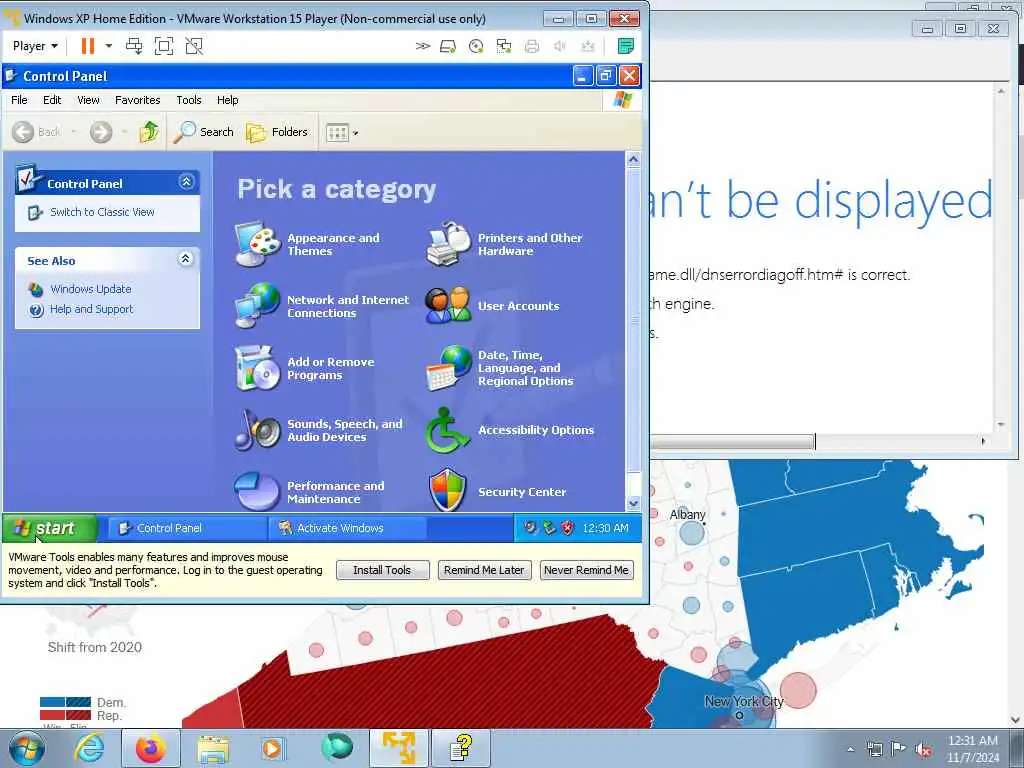Click scroll up arrow in Control Panel scrollbar
Screen dimensions: 1024x768
633,159
